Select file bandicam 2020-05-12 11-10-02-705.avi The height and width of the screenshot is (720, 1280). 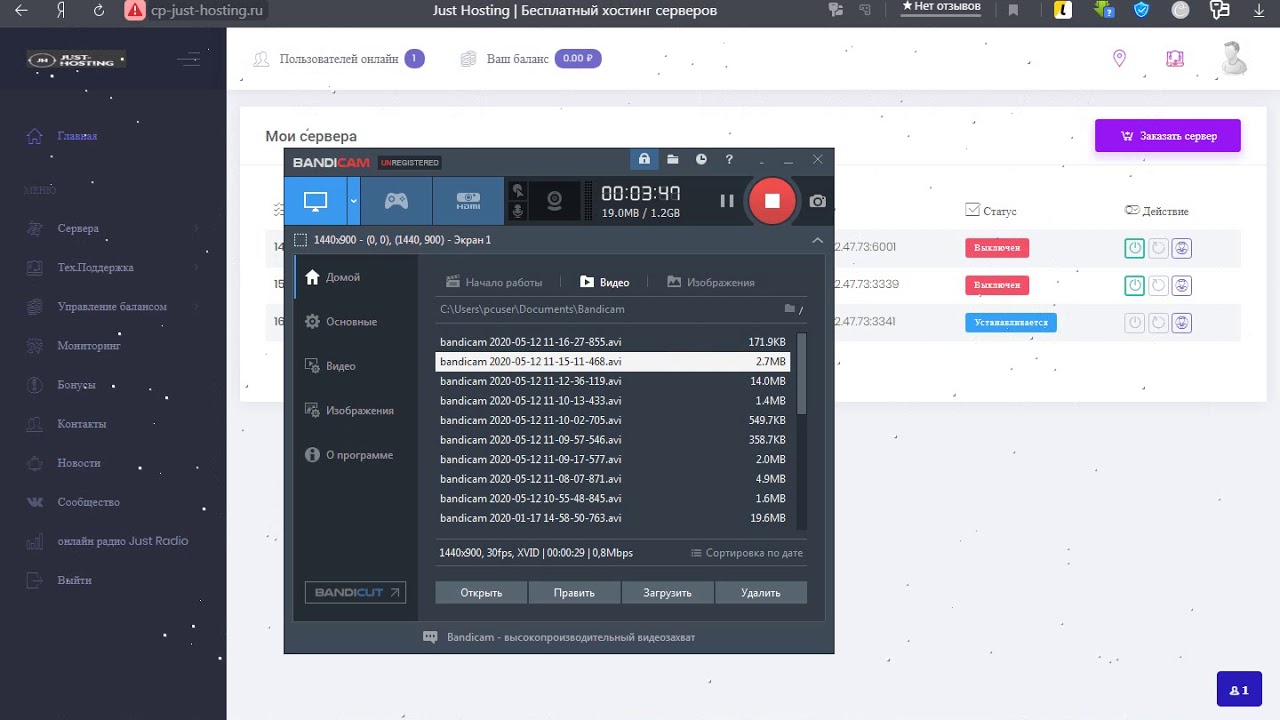click(612, 420)
